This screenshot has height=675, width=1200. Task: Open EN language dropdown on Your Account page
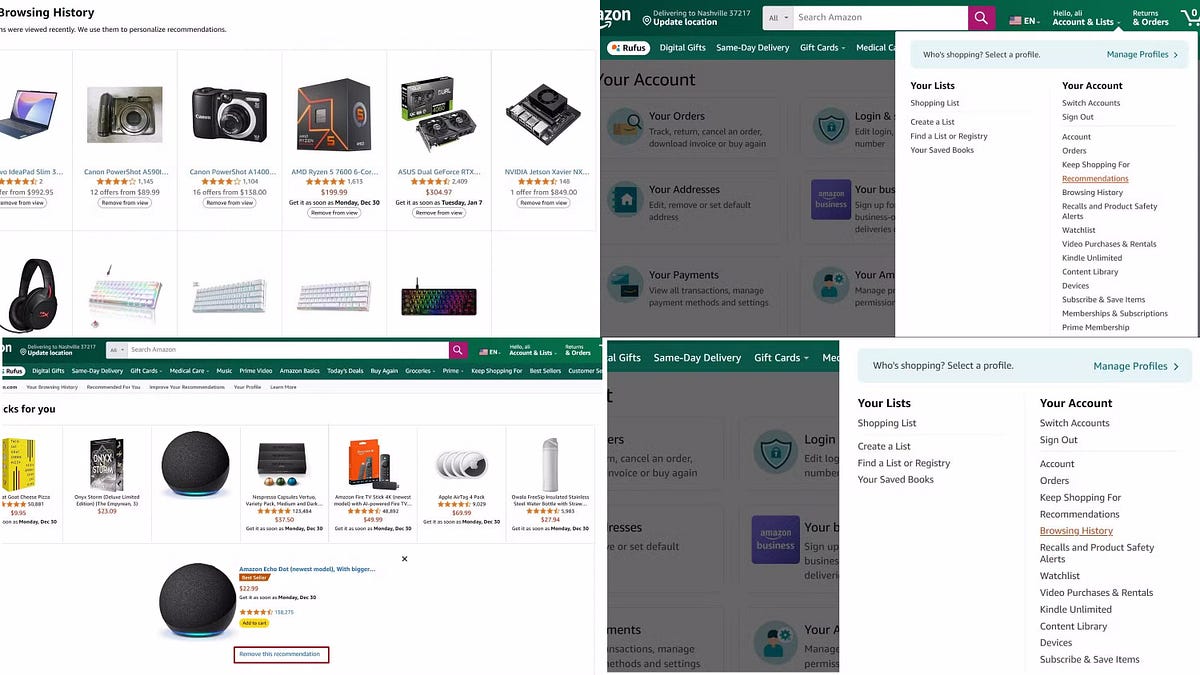click(1024, 21)
